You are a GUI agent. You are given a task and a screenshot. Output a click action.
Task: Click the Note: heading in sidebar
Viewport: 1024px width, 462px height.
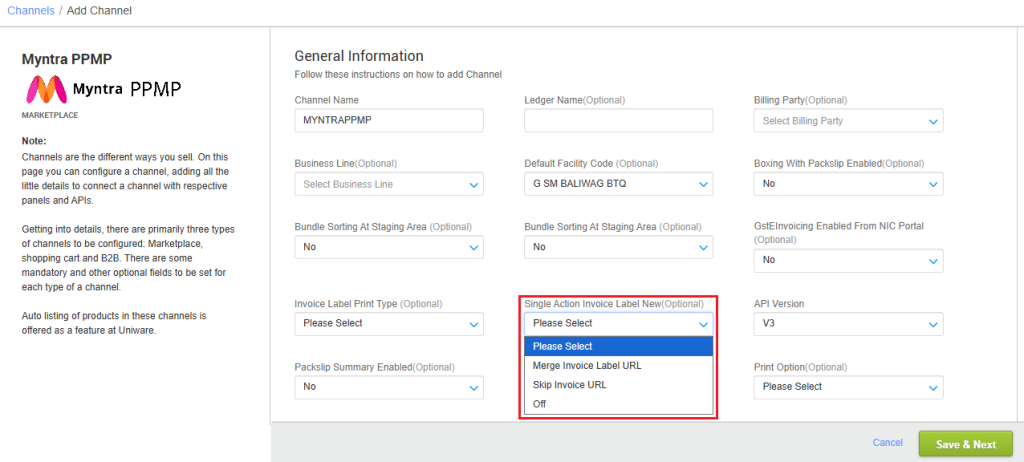click(34, 140)
